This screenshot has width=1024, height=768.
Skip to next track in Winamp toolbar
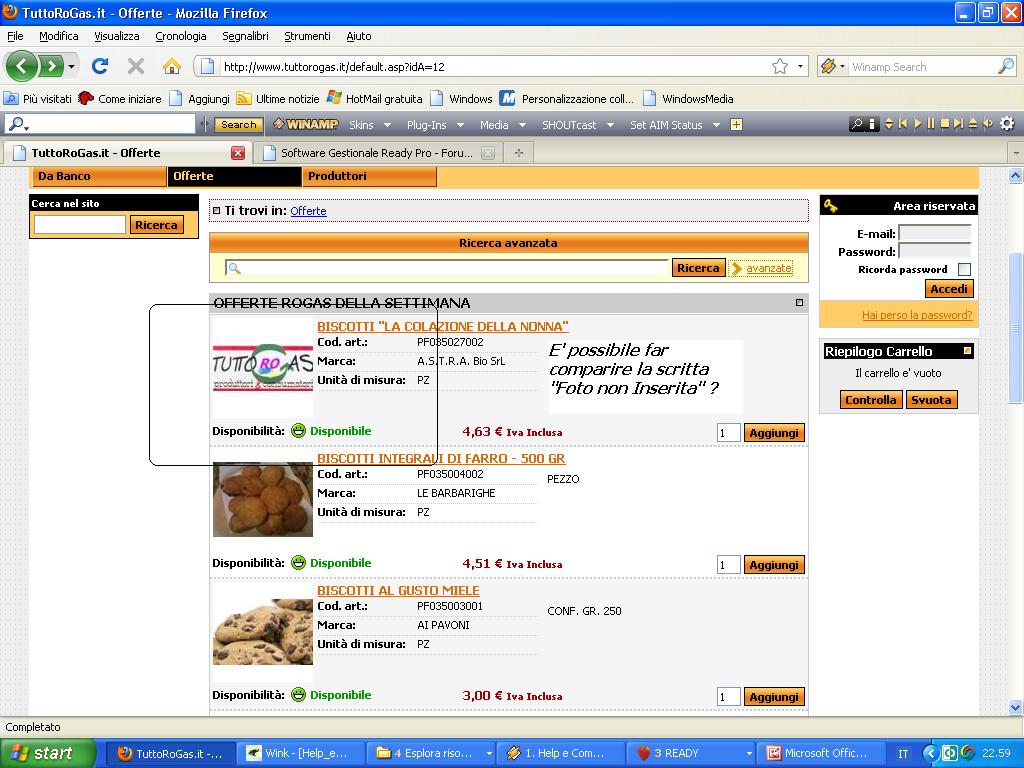point(958,124)
